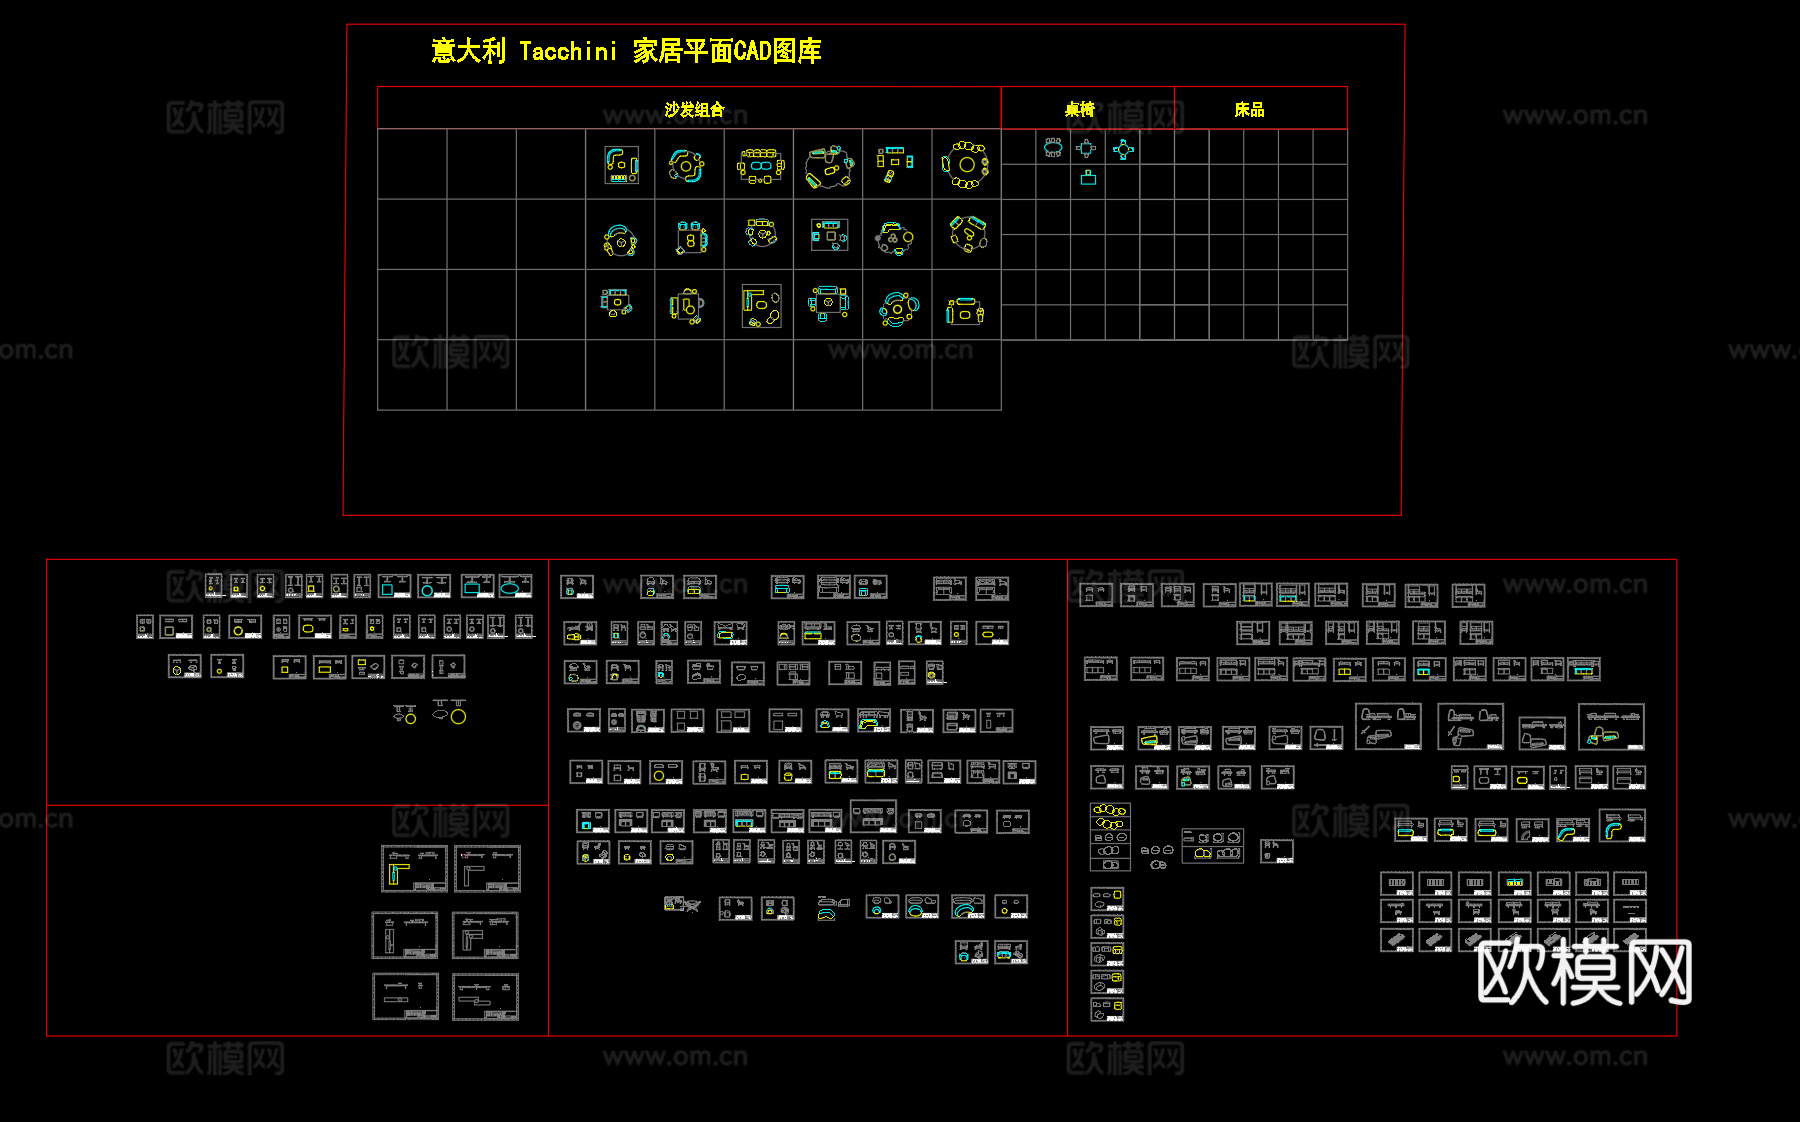Select the cyan round table four-seat block
The width and height of the screenshot is (1800, 1122).
[1124, 150]
